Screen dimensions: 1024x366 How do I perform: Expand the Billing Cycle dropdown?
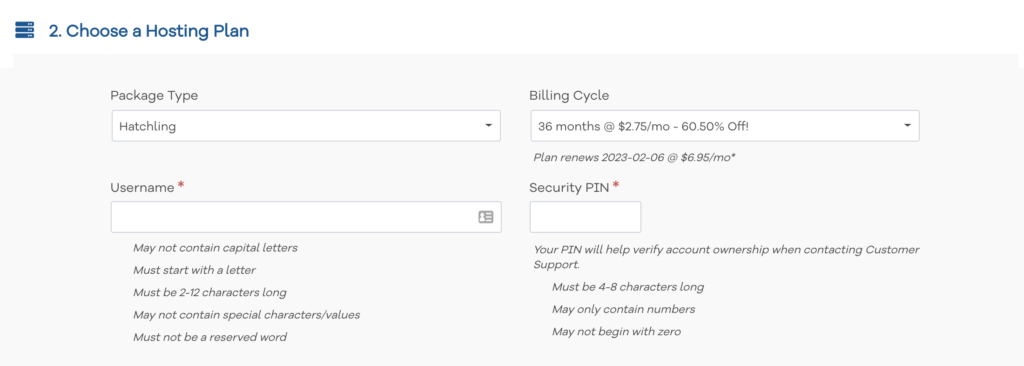[725, 126]
